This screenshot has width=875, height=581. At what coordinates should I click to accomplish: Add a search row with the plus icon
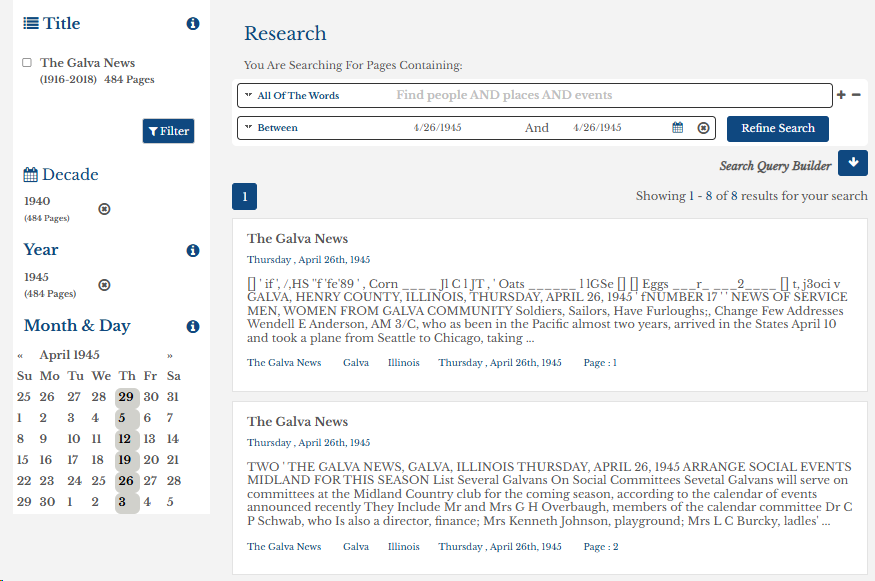[841, 95]
